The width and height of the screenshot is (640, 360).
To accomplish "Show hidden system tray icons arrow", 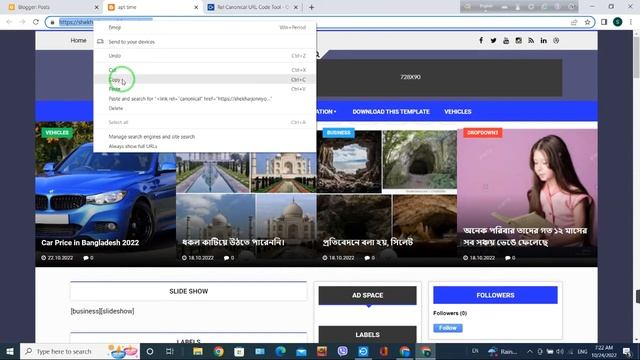I will coord(529,351).
